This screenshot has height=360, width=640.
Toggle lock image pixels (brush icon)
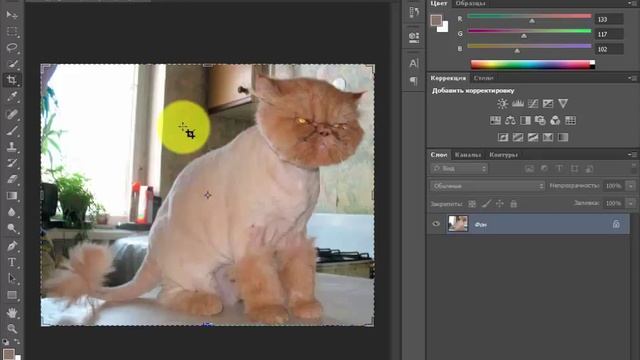click(x=486, y=204)
